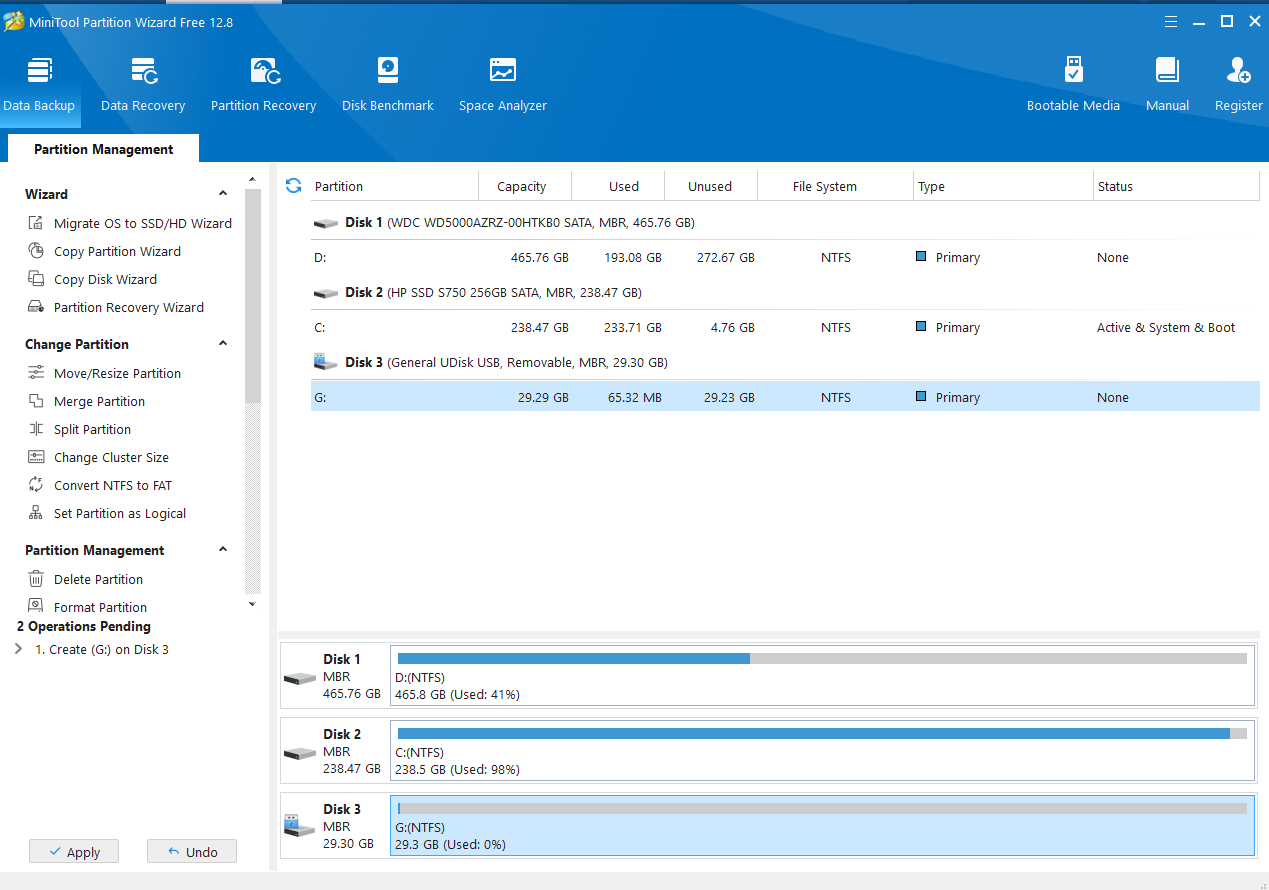
Task: Open the Data Backup tool
Action: coord(39,84)
